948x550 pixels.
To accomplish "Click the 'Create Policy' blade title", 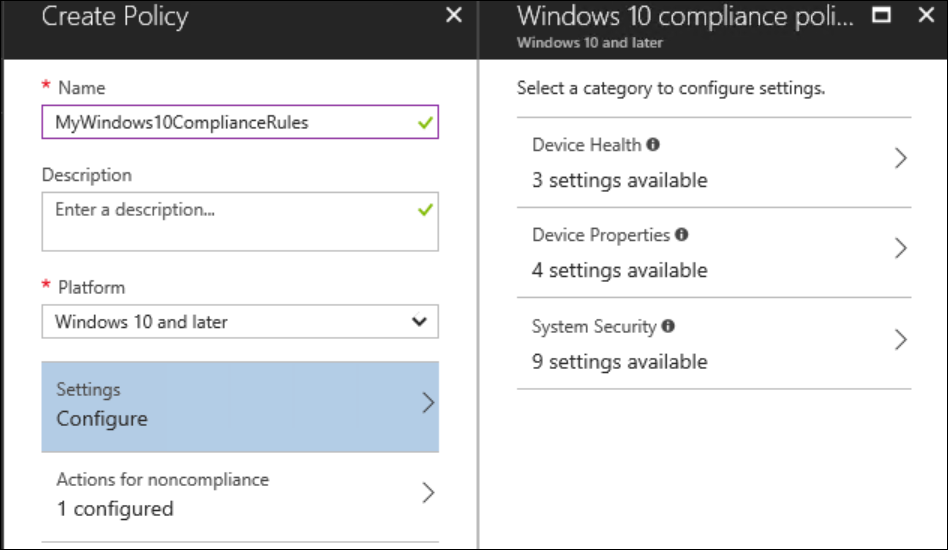I will coord(115,16).
